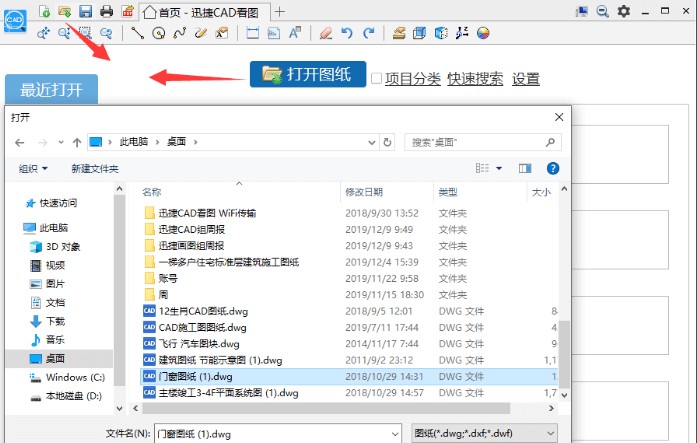This screenshot has width=697, height=443.
Task: Open the view options dropdown arrow
Action: 499,168
